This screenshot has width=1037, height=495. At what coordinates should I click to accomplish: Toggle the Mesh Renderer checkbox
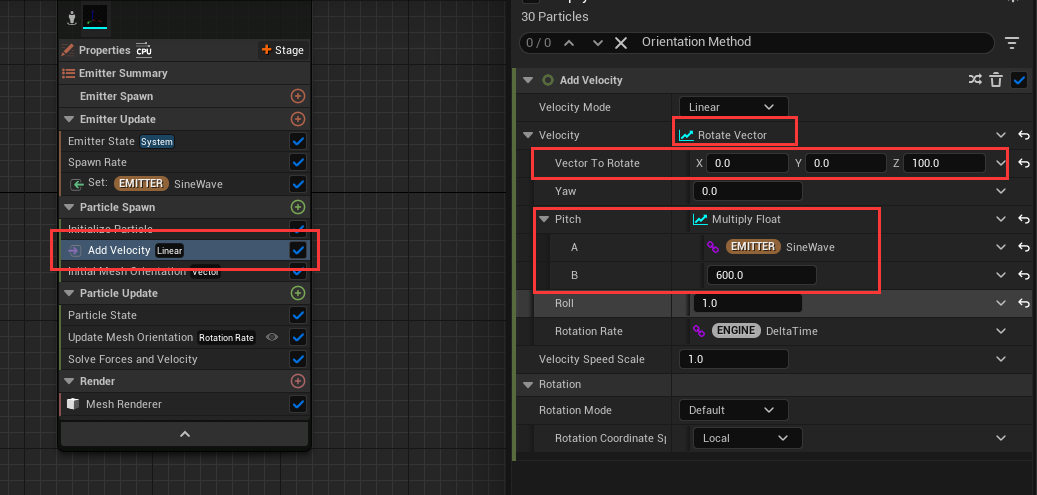click(297, 404)
